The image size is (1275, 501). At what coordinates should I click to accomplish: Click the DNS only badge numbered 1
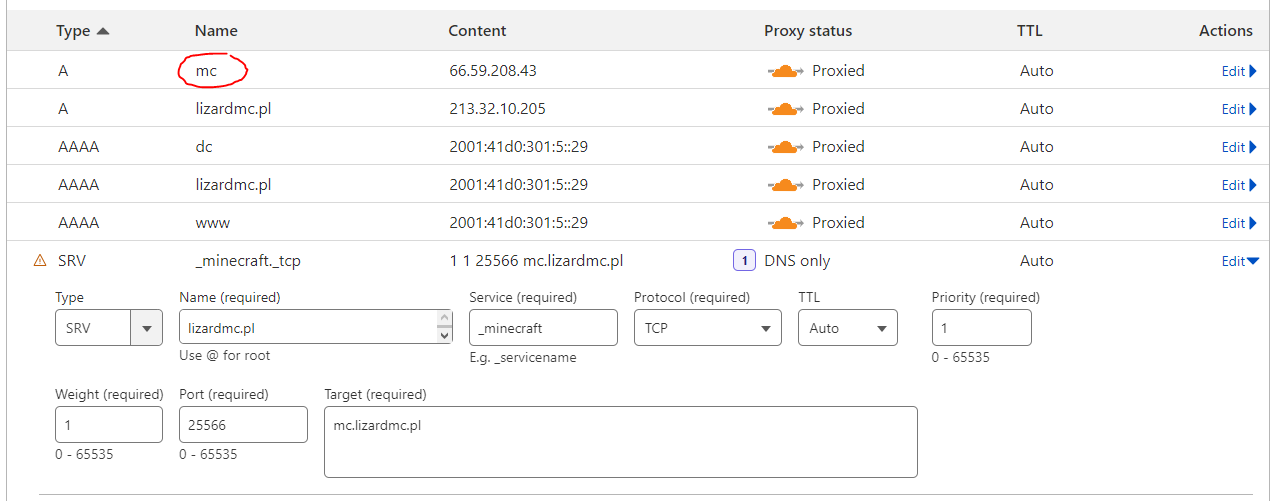744,261
